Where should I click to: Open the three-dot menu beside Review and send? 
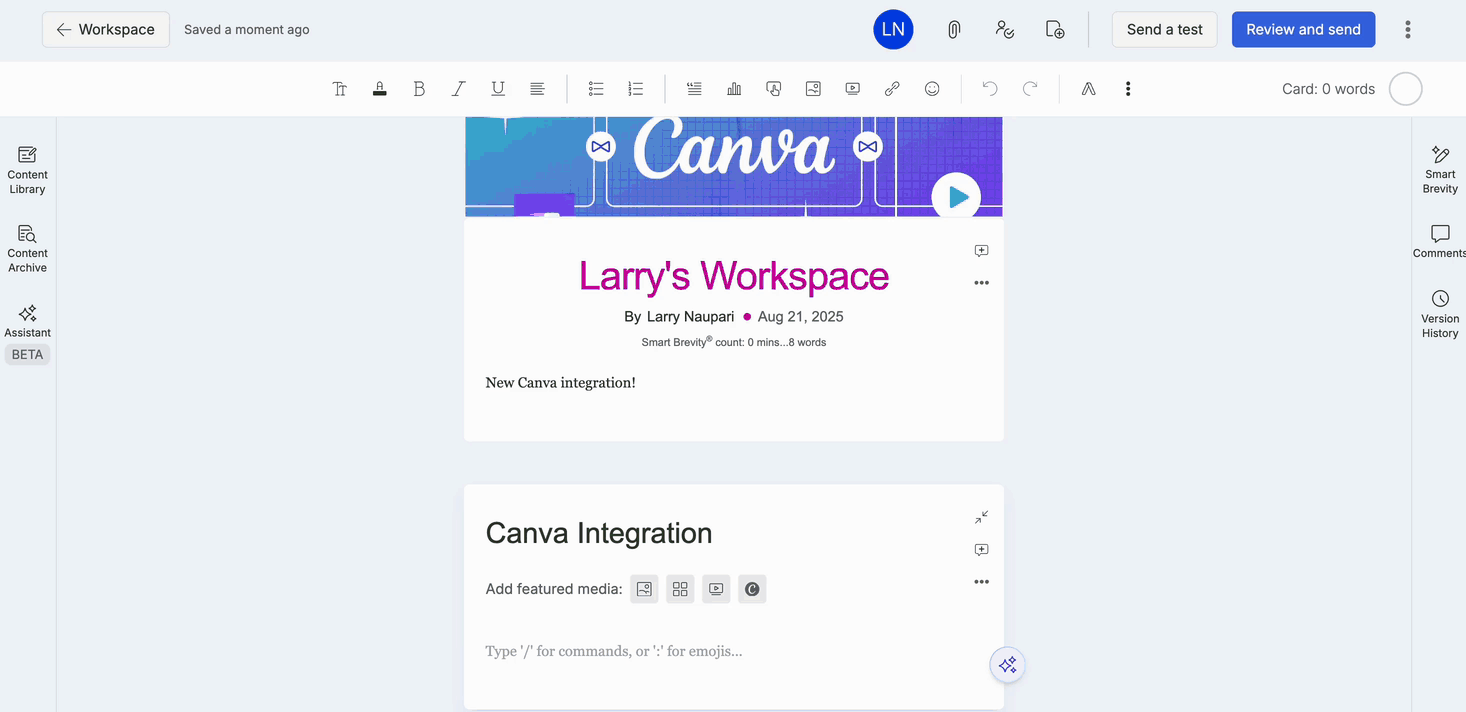(x=1407, y=30)
